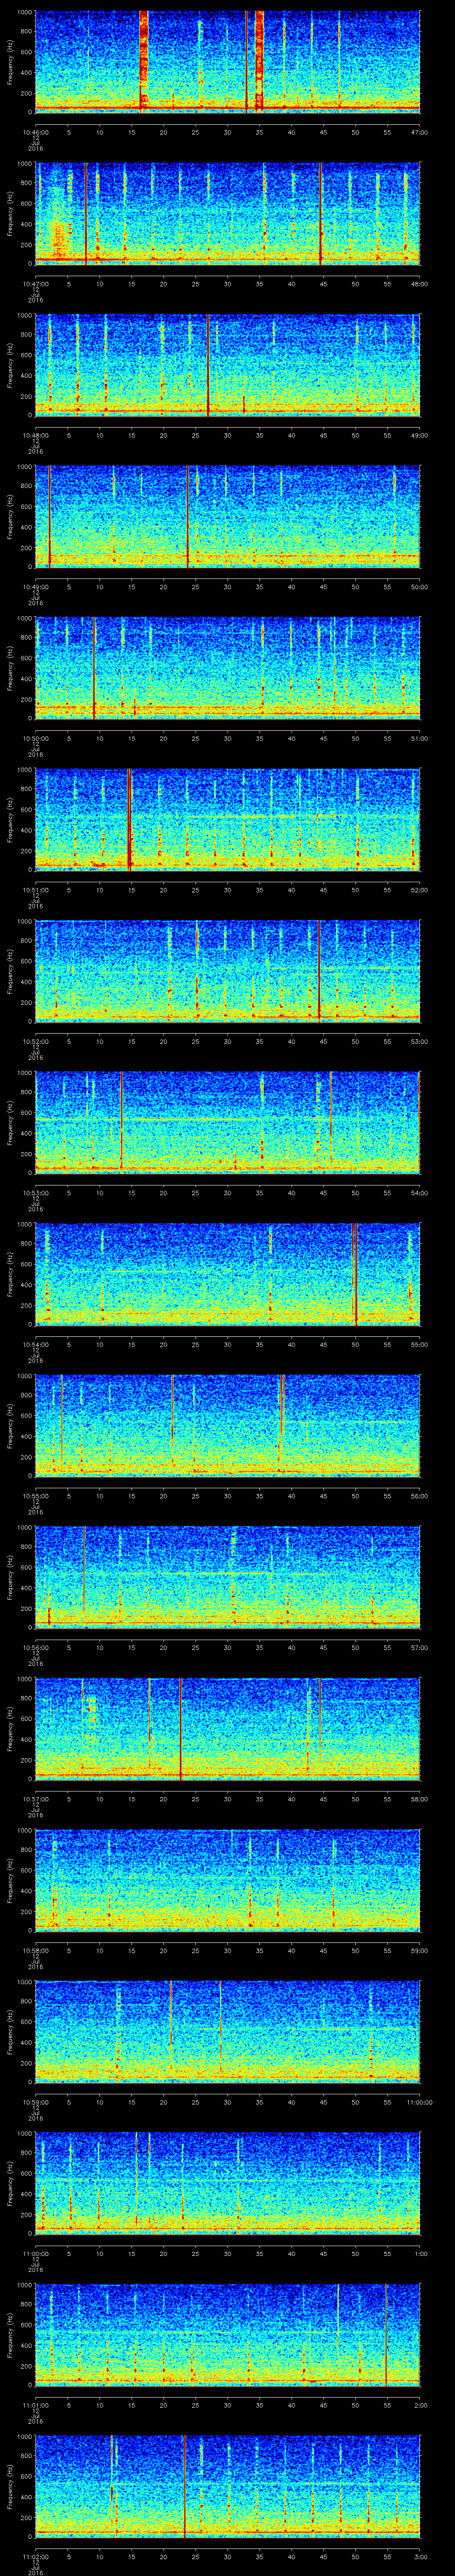
Task: Select the 10:50:00 start time label
Action: 35,738
